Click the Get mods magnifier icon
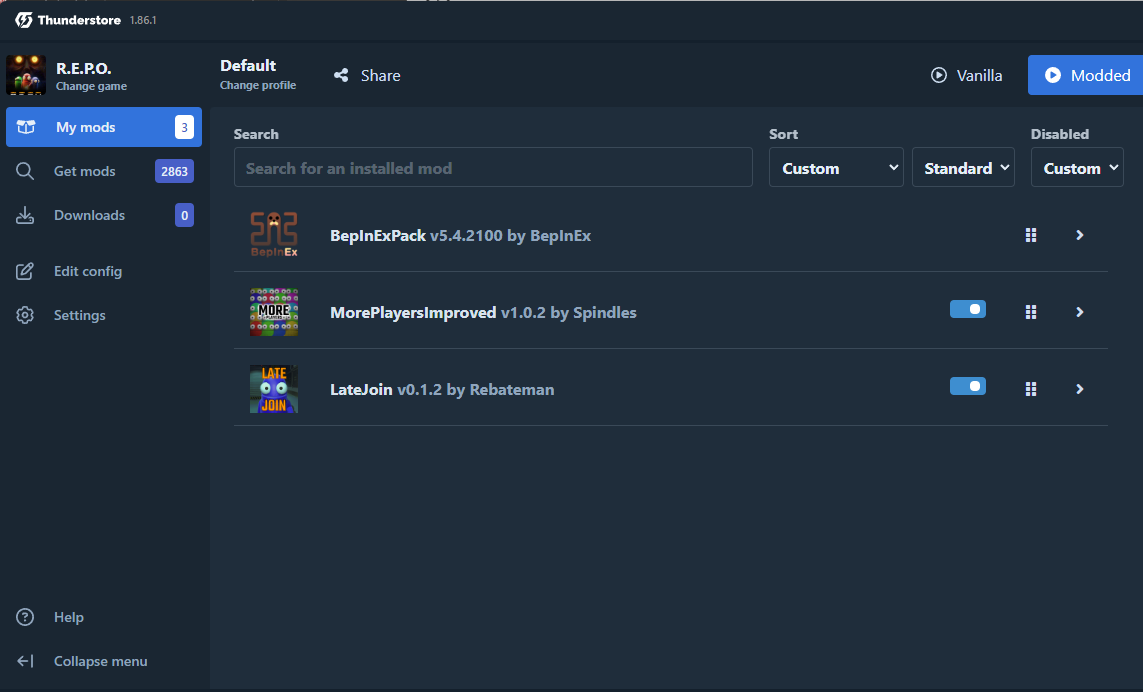The width and height of the screenshot is (1143, 692). pyautogui.click(x=25, y=171)
